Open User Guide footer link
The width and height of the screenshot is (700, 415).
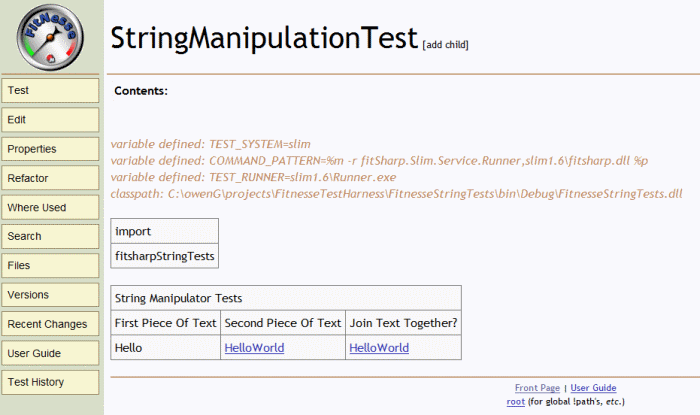pos(593,388)
